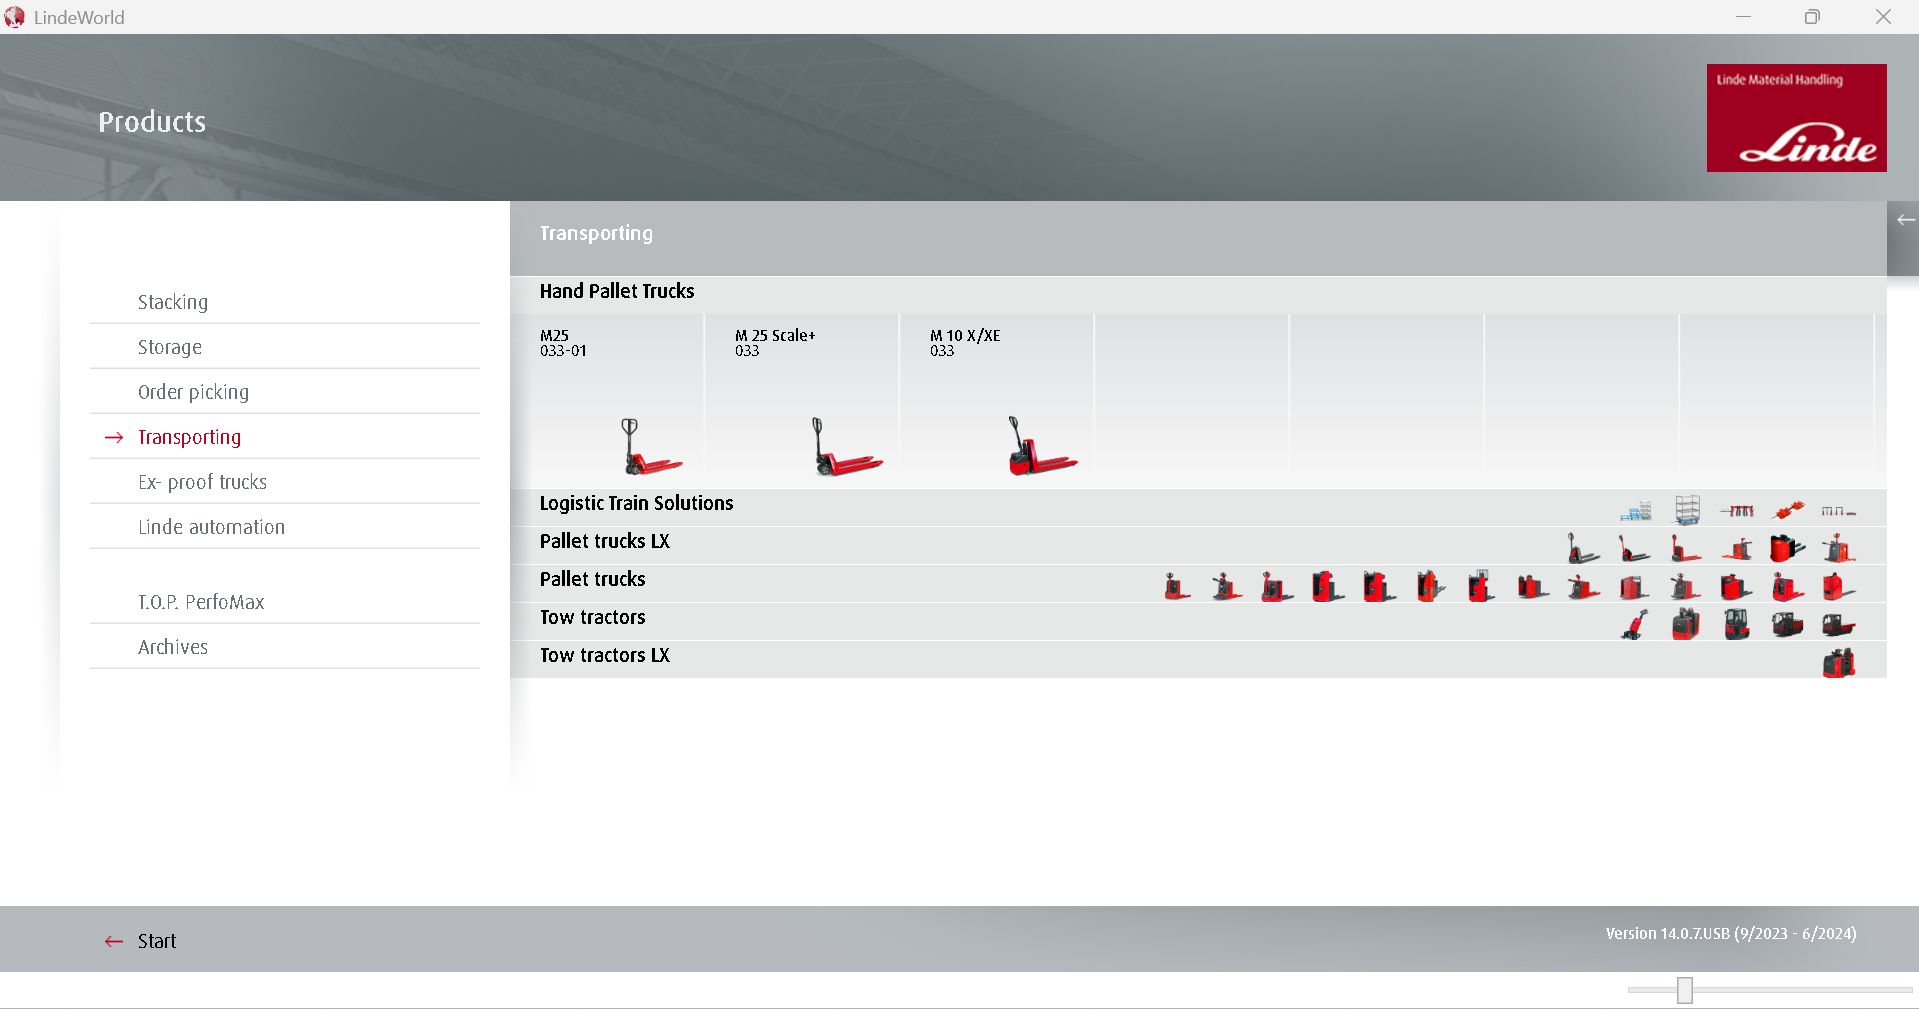Open the M 25 Scale+ 033 truck card

tap(802, 401)
